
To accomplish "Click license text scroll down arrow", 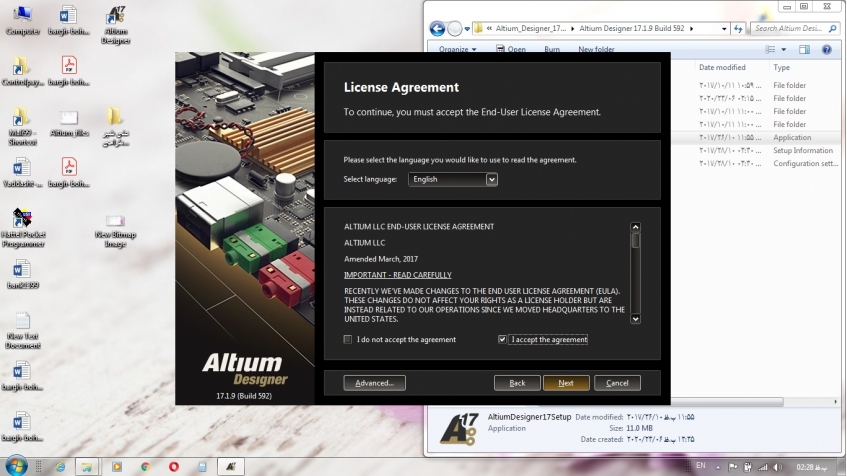I will (x=635, y=319).
